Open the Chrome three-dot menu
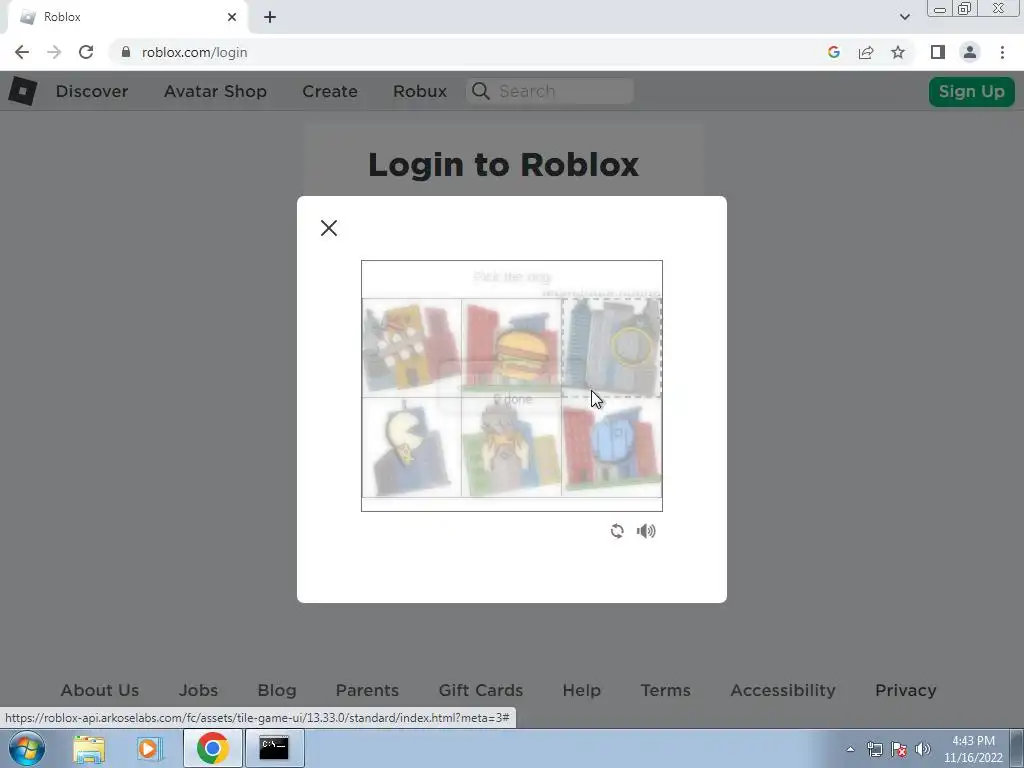 (x=1002, y=52)
